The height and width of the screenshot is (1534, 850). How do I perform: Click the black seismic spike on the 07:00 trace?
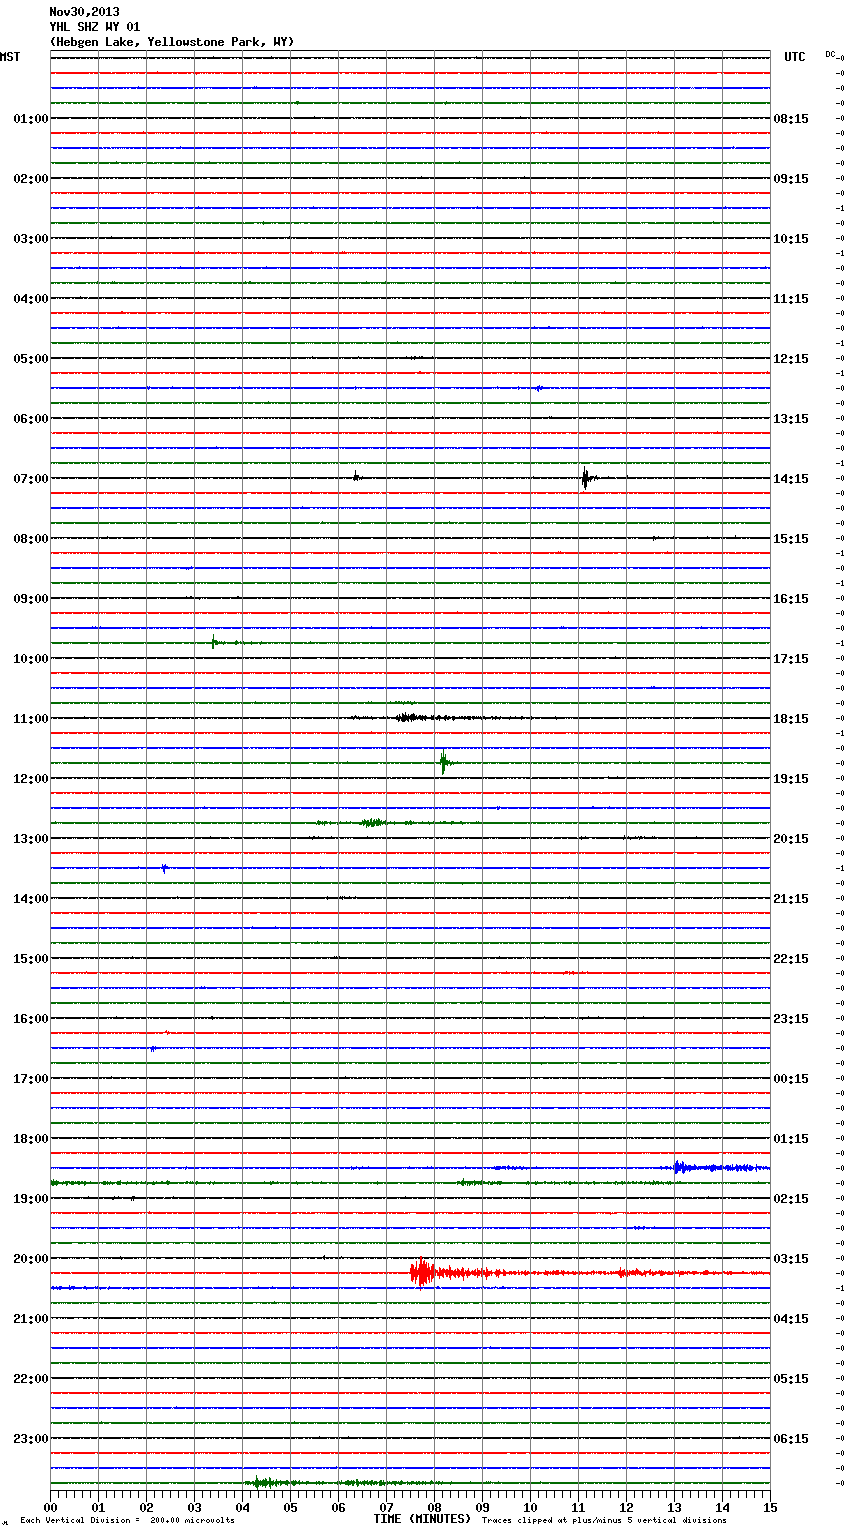click(586, 478)
